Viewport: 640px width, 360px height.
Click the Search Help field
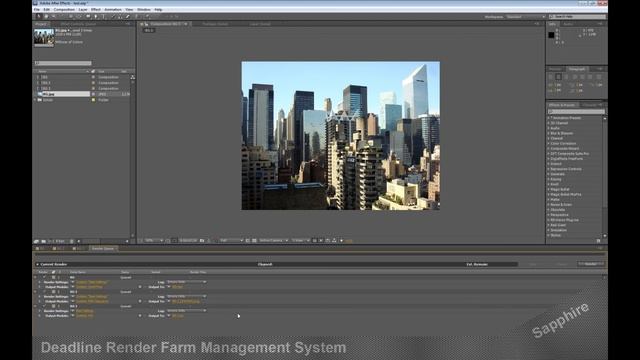[x=577, y=17]
